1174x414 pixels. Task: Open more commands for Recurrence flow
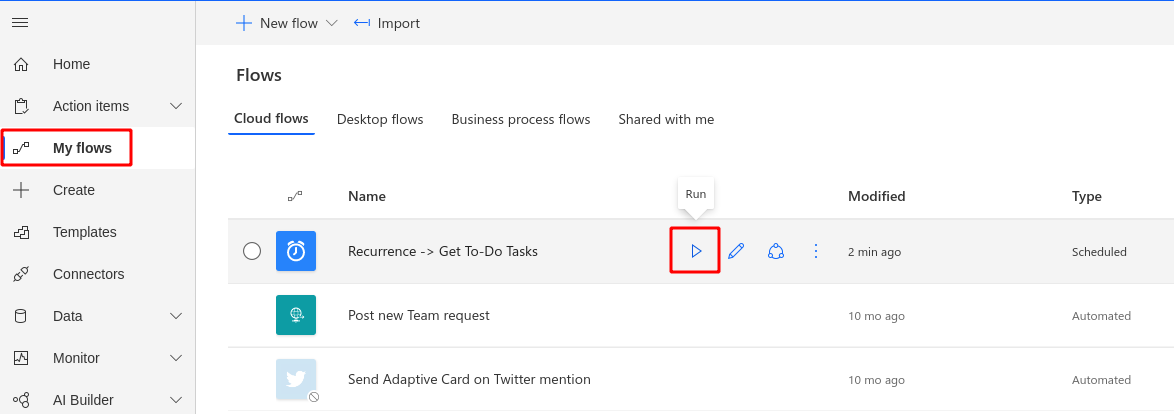tap(816, 251)
